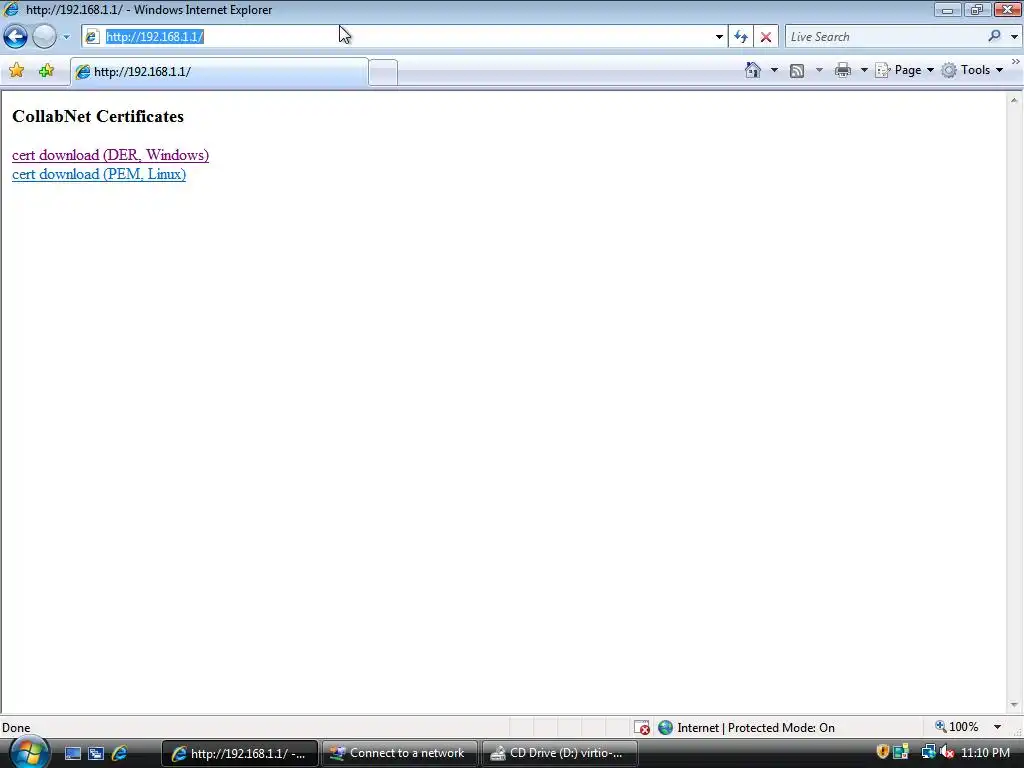Screen dimensions: 1024x768
Task: Click the CollabNet Certificates heading text
Action: point(98,116)
